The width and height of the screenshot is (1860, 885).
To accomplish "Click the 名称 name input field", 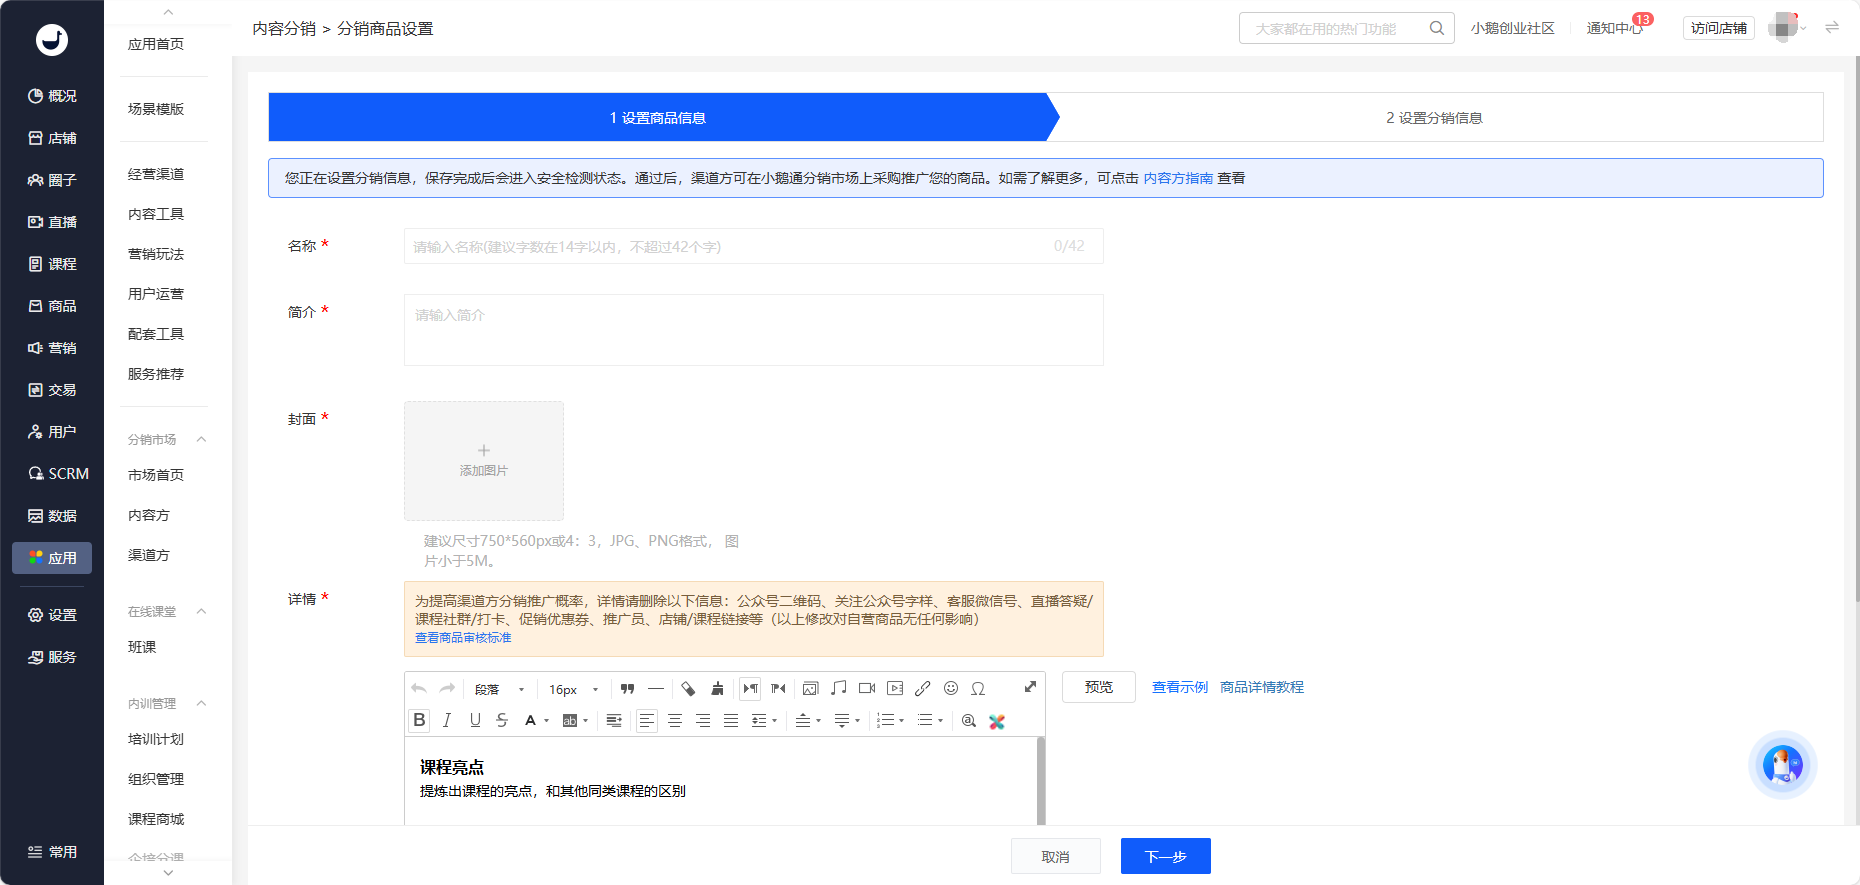I will [753, 246].
